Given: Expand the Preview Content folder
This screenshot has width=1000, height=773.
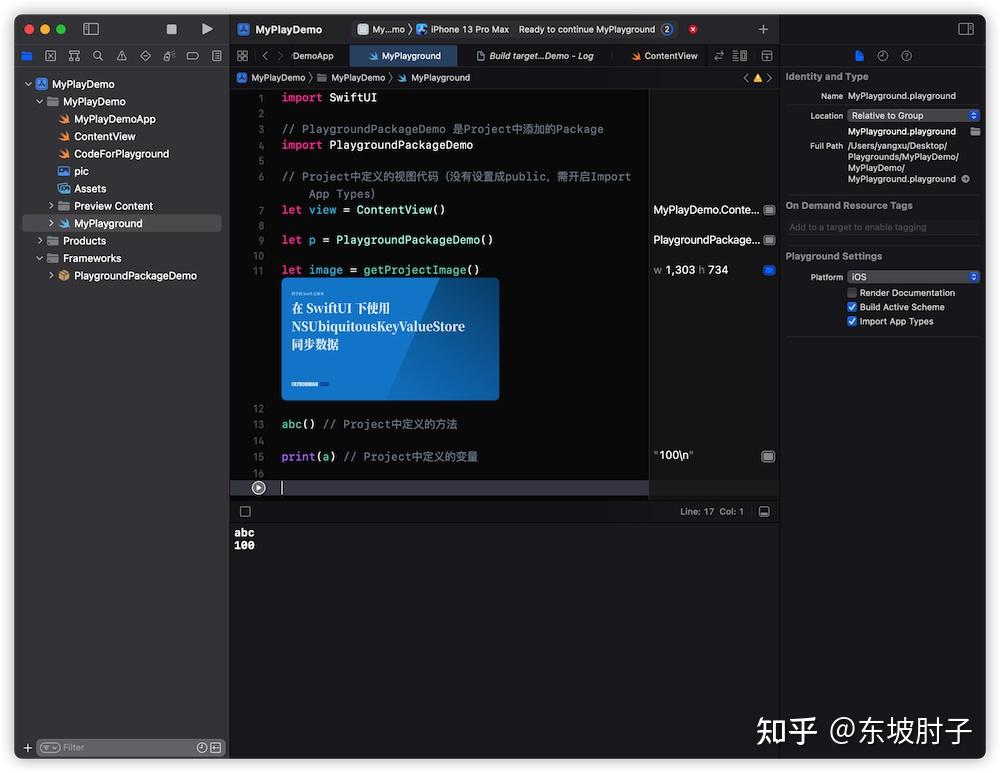Looking at the screenshot, I should click(51, 206).
